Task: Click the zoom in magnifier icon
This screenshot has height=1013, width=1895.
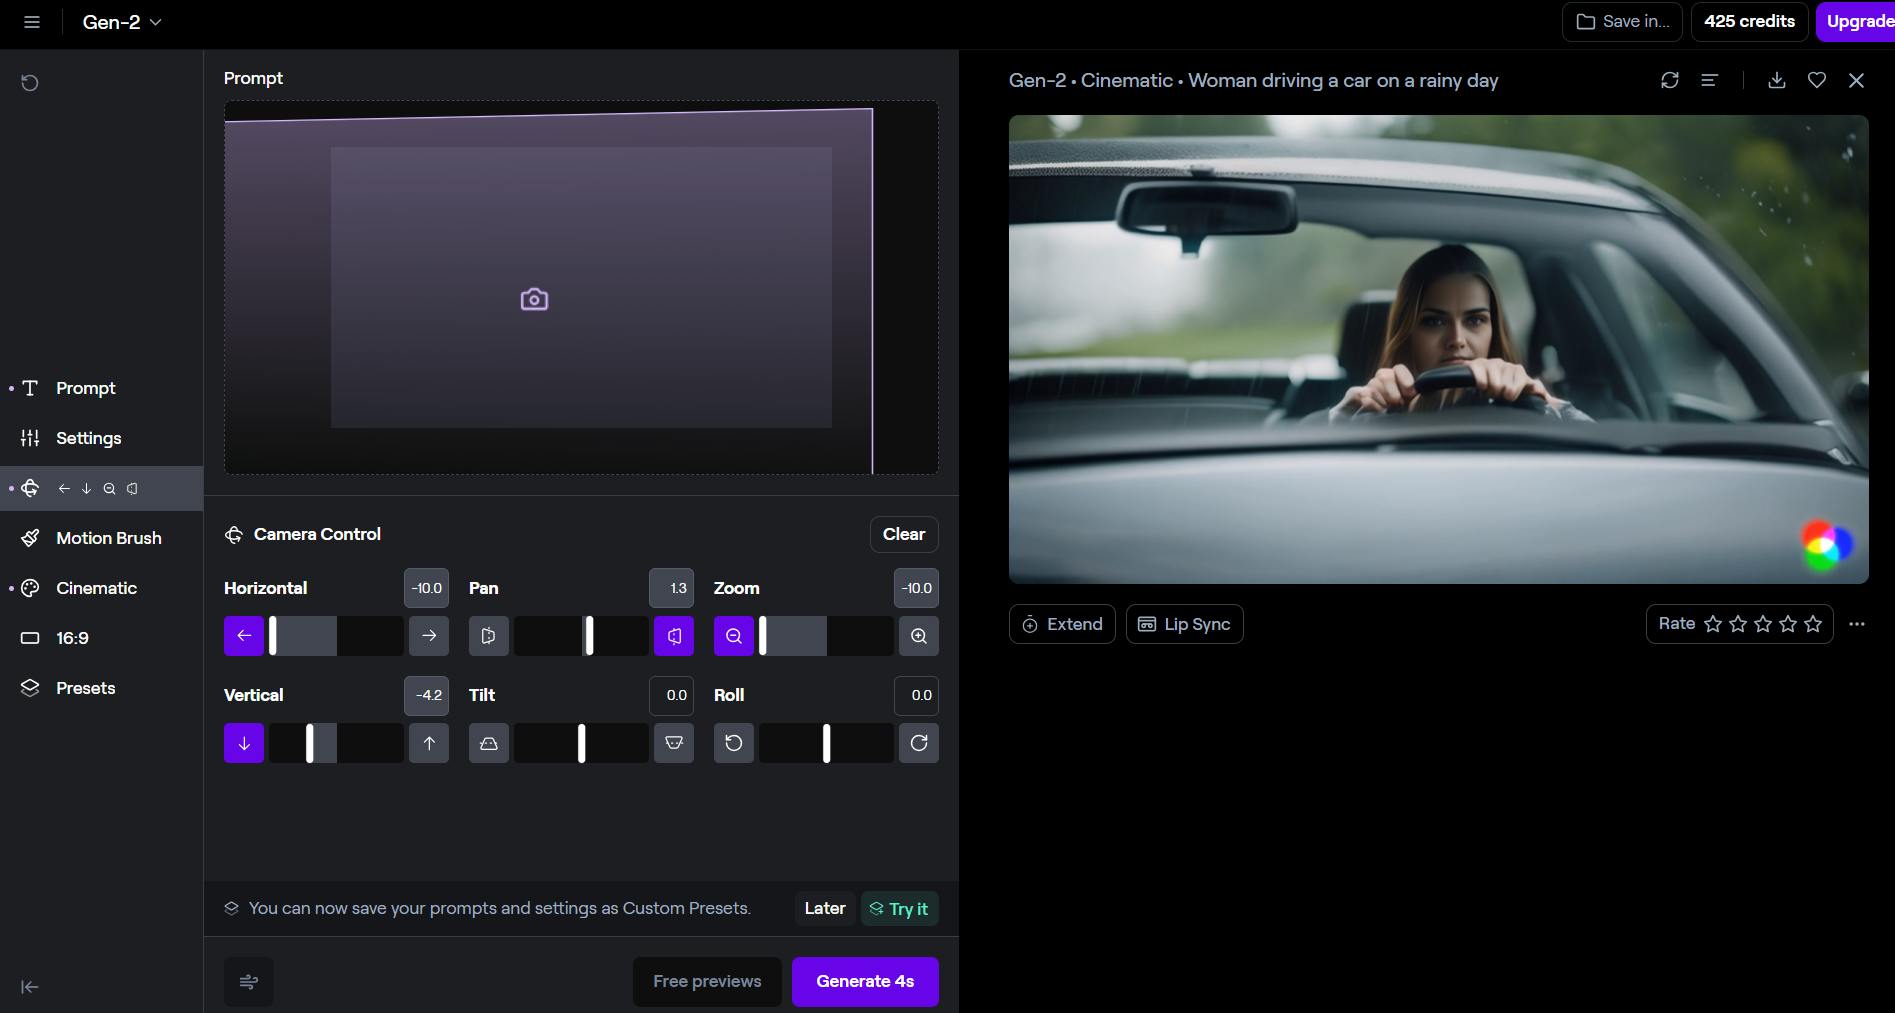Action: 918,636
